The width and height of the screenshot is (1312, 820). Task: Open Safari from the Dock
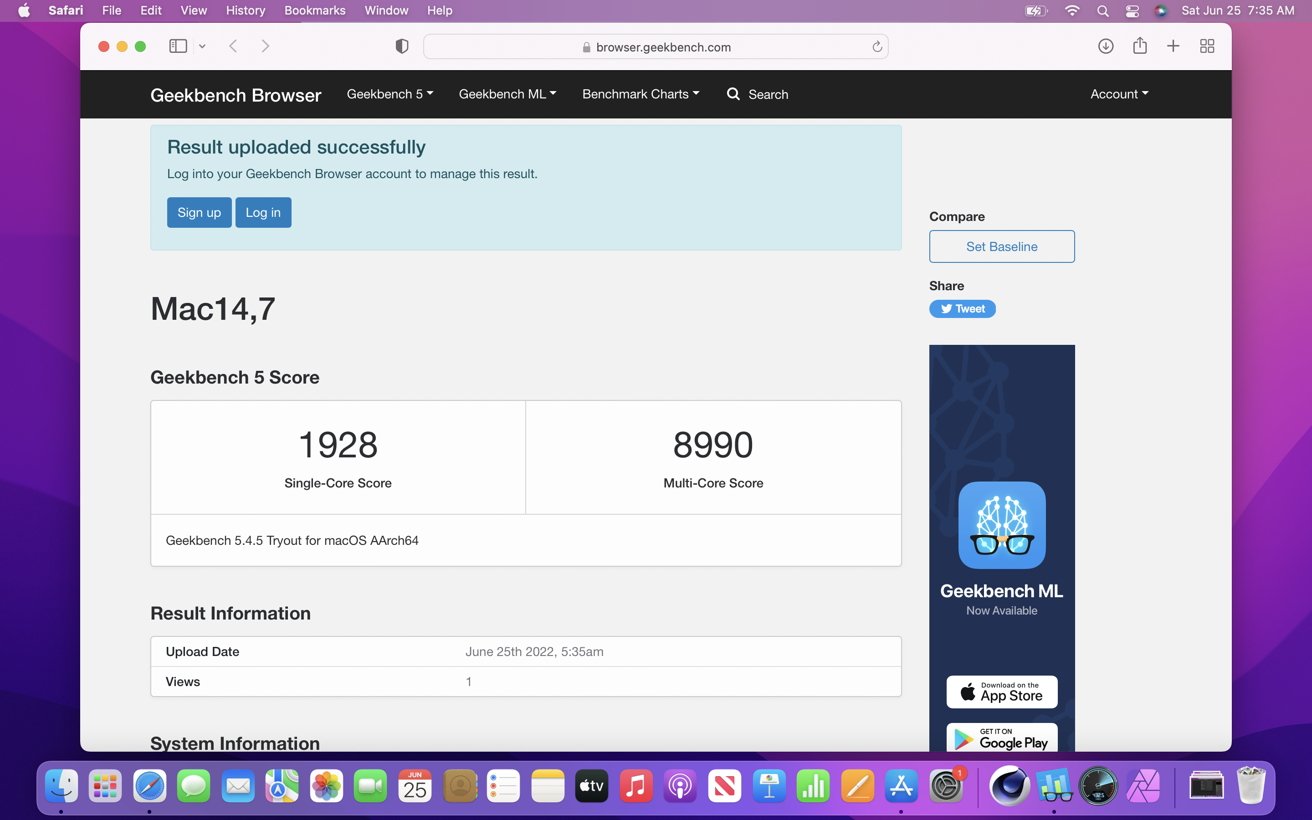(x=150, y=786)
